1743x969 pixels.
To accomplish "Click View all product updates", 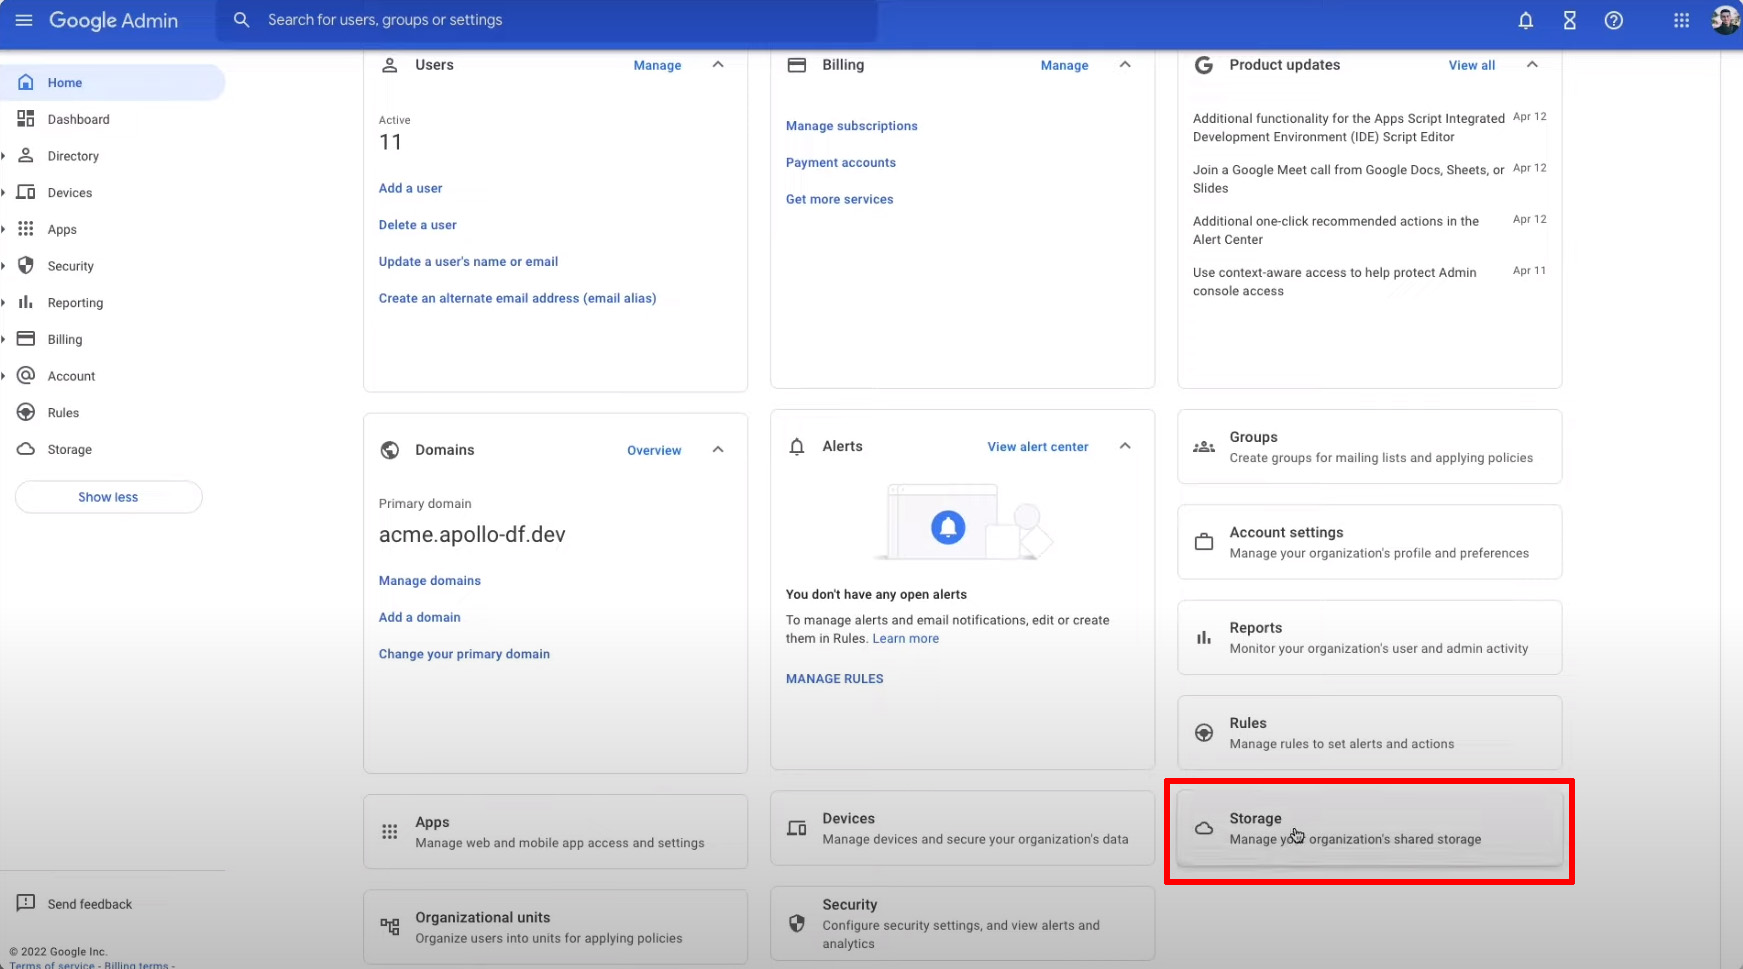I will point(1472,65).
